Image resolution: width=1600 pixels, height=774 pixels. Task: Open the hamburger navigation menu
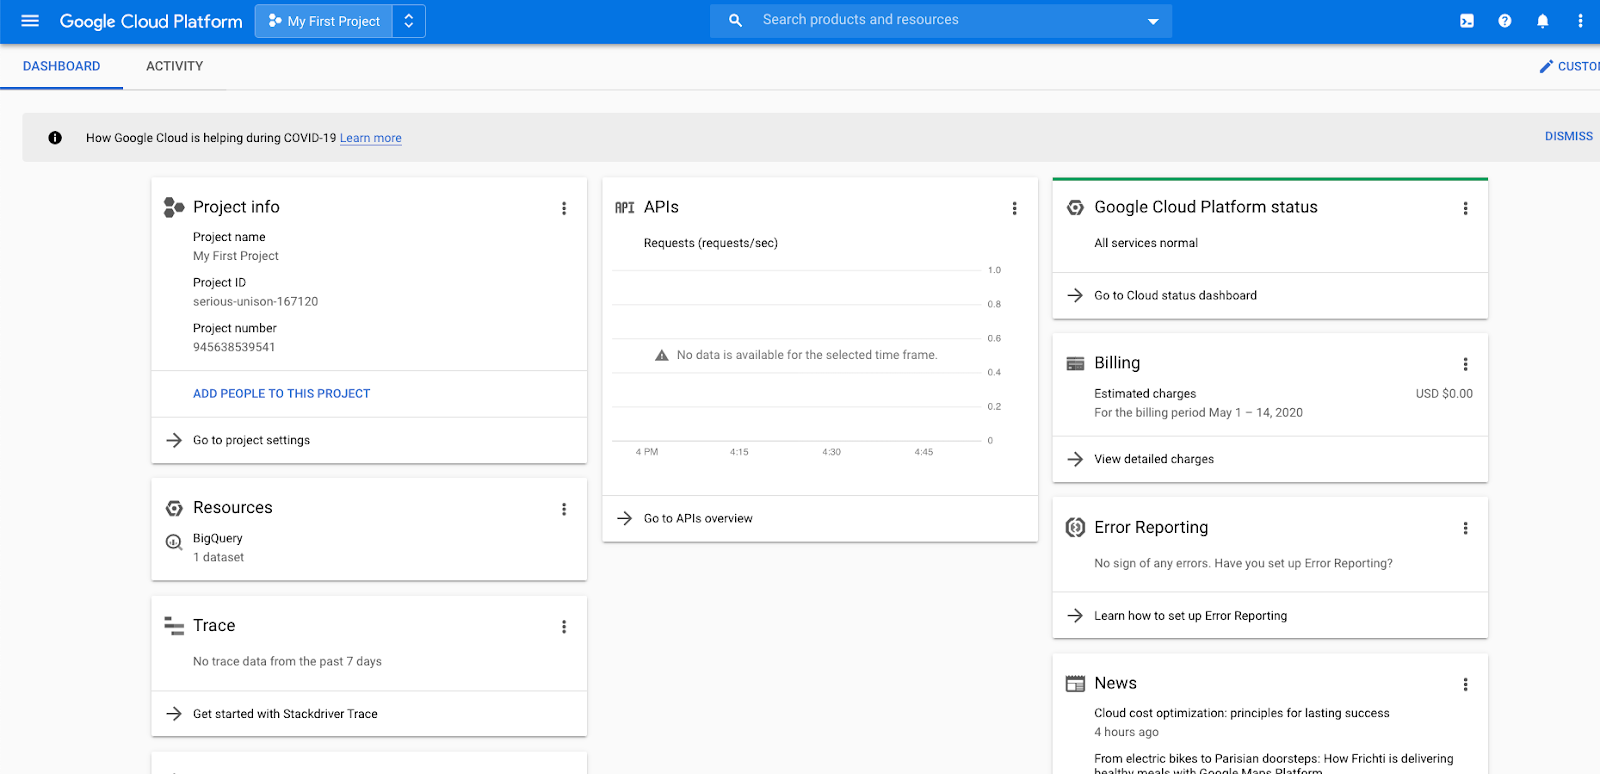(x=30, y=21)
